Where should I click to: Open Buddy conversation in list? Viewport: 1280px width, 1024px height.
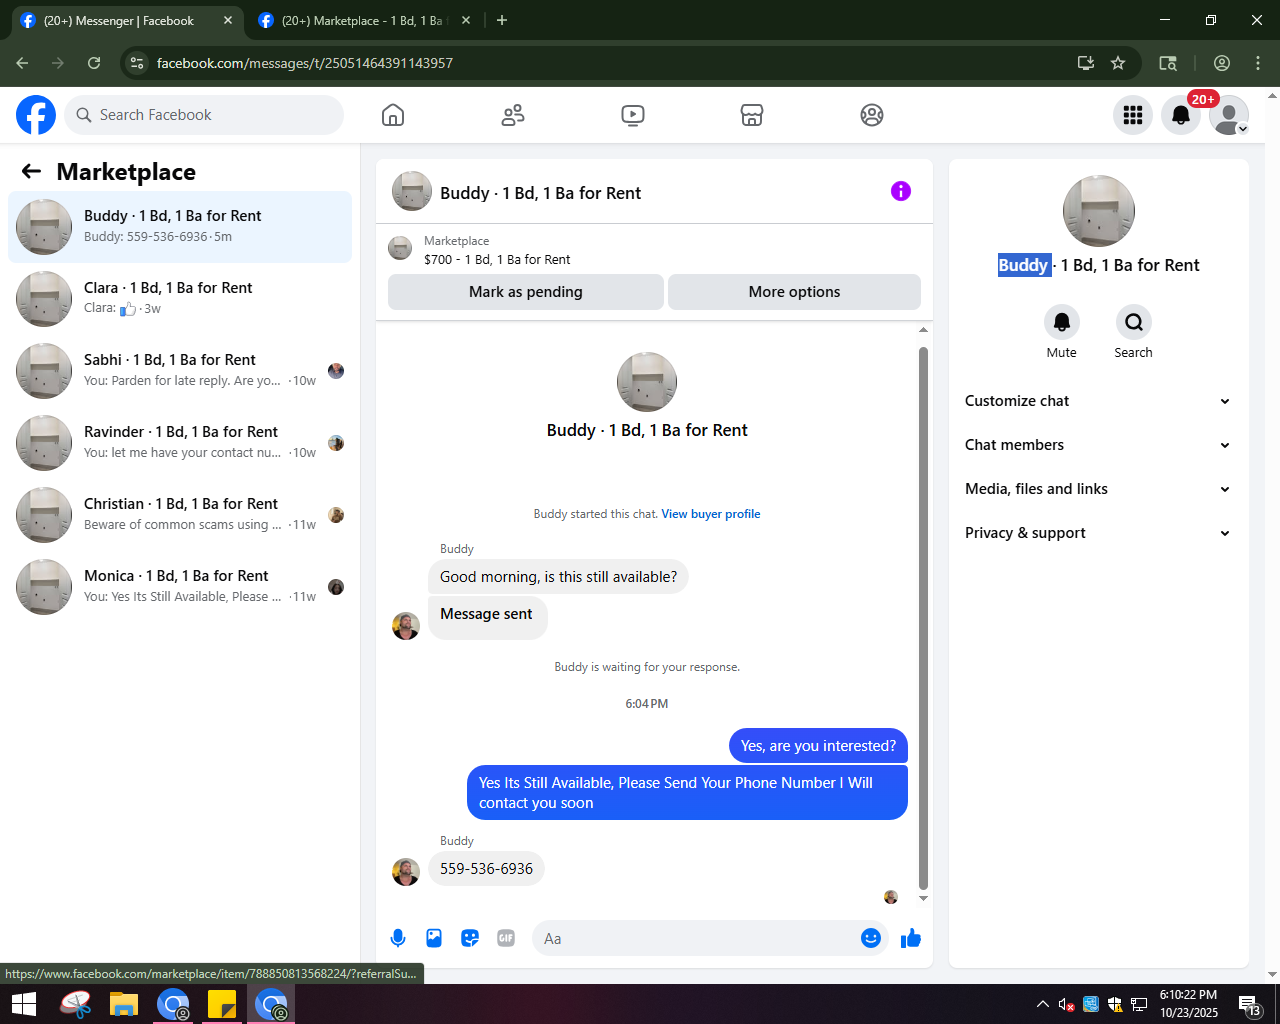point(180,227)
